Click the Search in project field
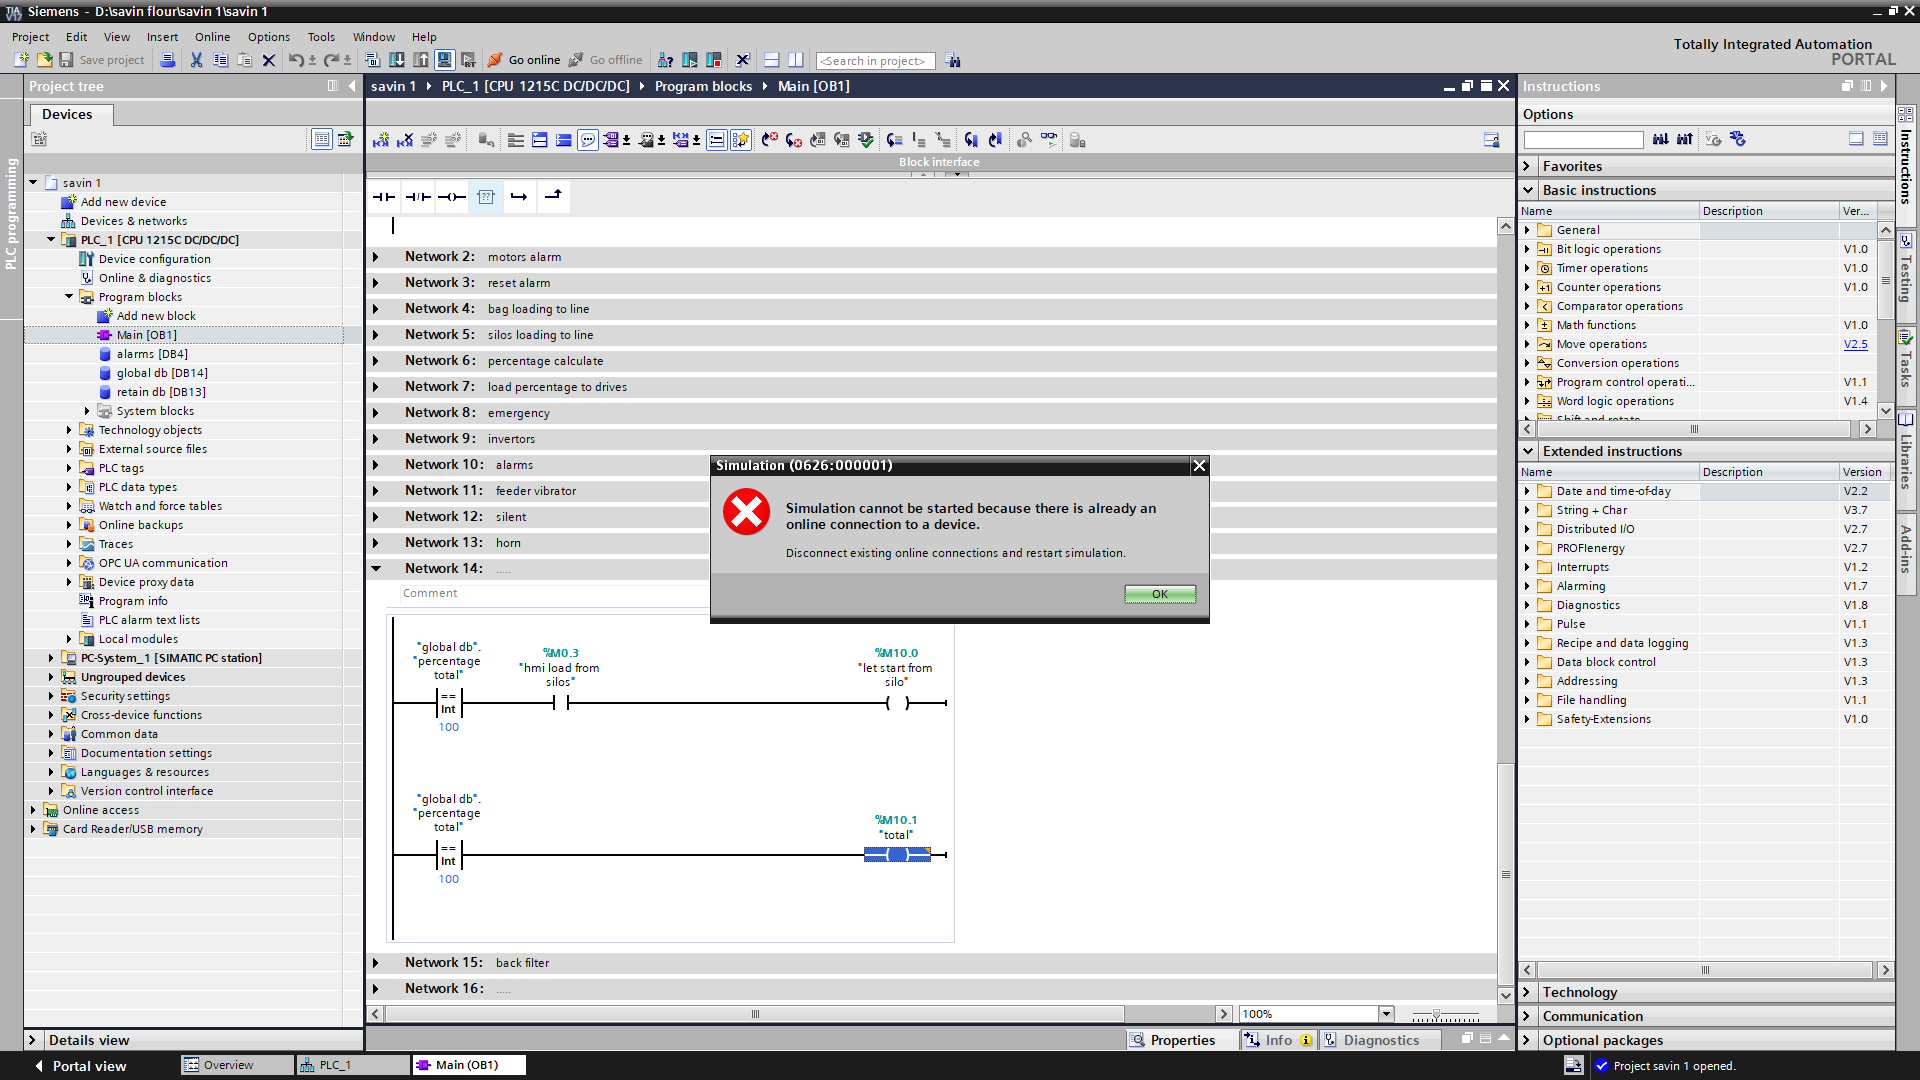Image resolution: width=1920 pixels, height=1080 pixels. (x=875, y=61)
